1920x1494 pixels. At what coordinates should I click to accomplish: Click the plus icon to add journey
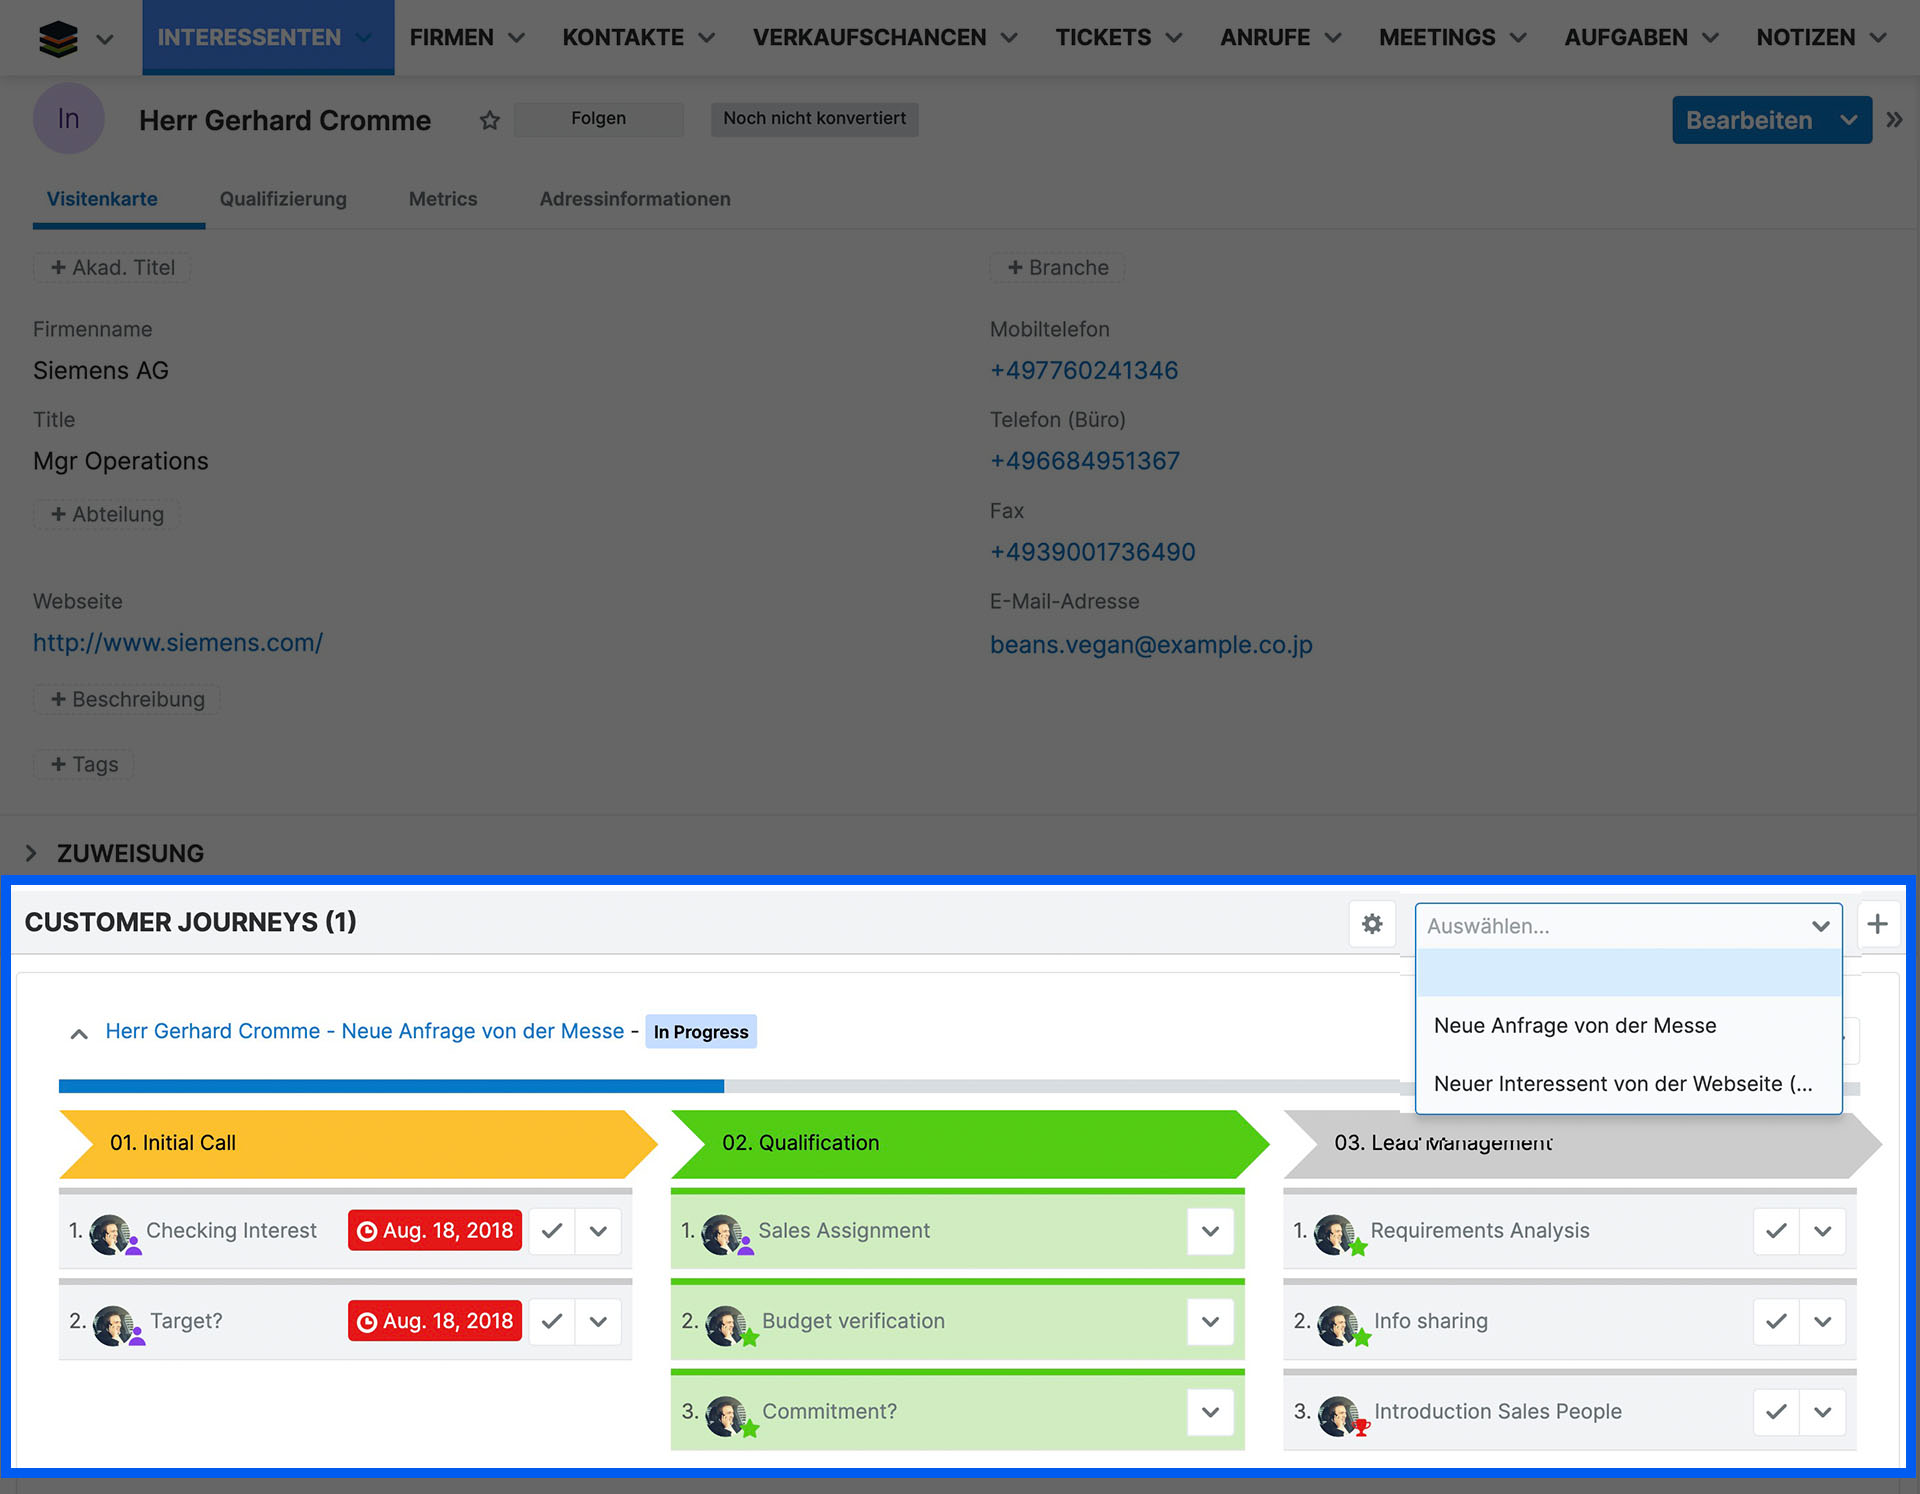point(1878,924)
